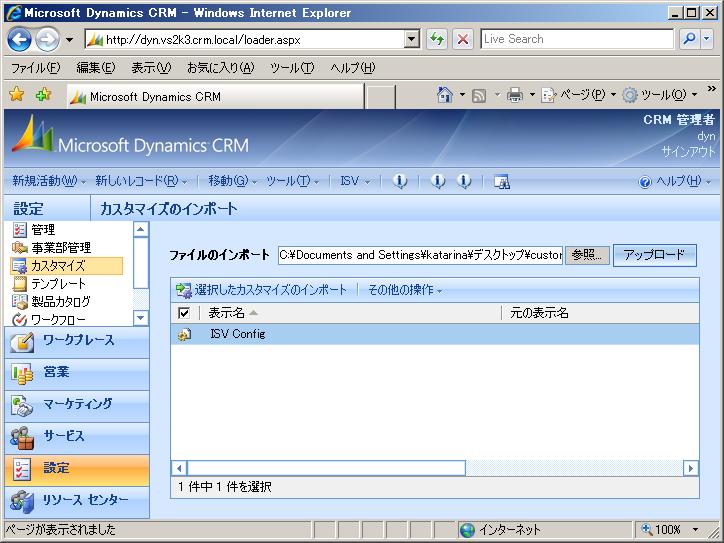
Task: Click the horizontal scrollbar thumb in grid
Action: point(326,468)
